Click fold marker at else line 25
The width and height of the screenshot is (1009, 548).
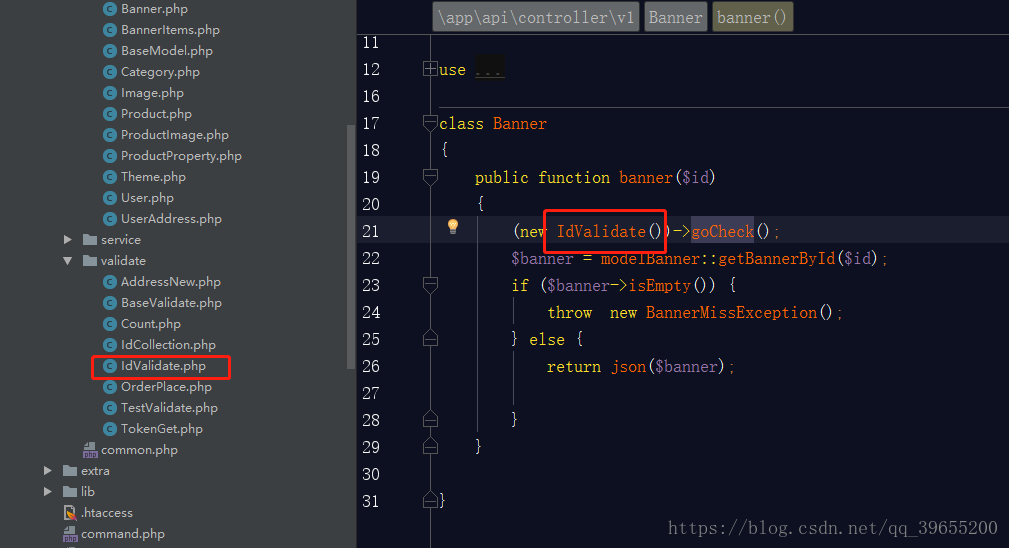[x=430, y=338]
